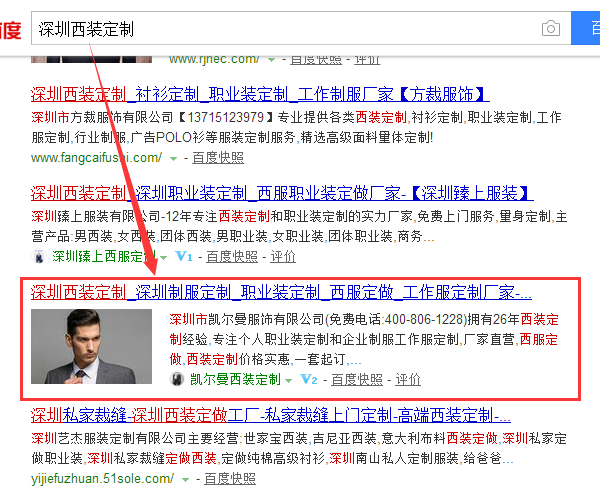600x500 pixels.
Task: Click the 深圳臻上西服定制 site avatar icon
Action: (38, 256)
